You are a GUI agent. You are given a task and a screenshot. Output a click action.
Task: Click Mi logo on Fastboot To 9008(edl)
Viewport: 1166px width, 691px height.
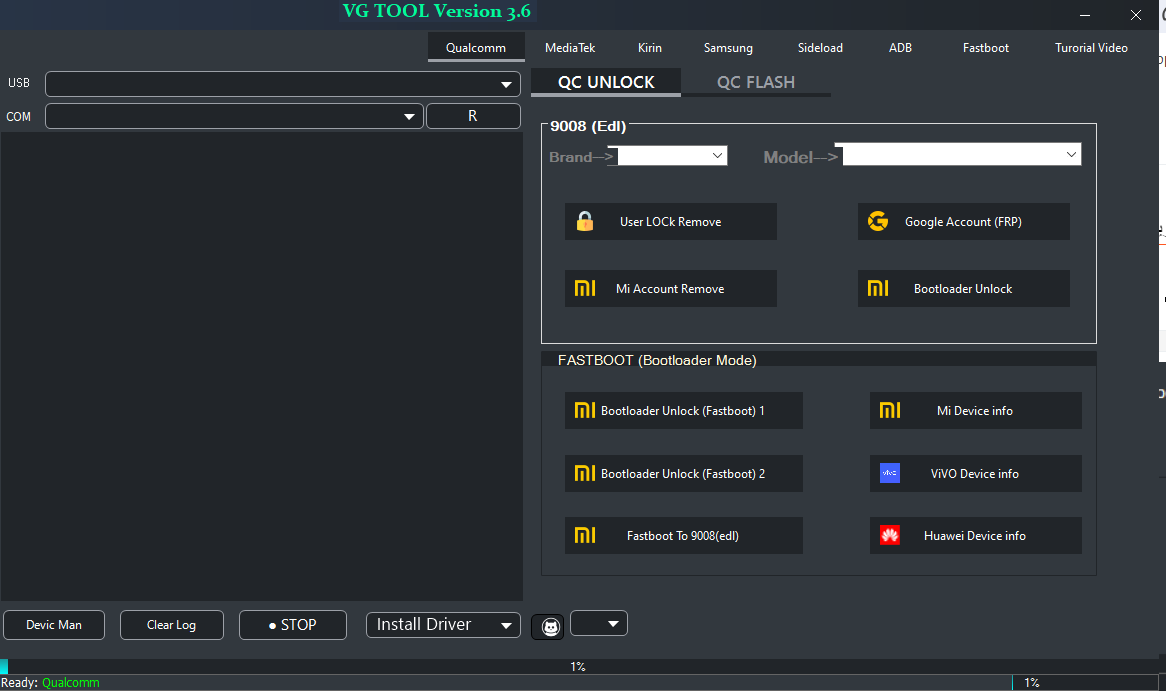(584, 535)
